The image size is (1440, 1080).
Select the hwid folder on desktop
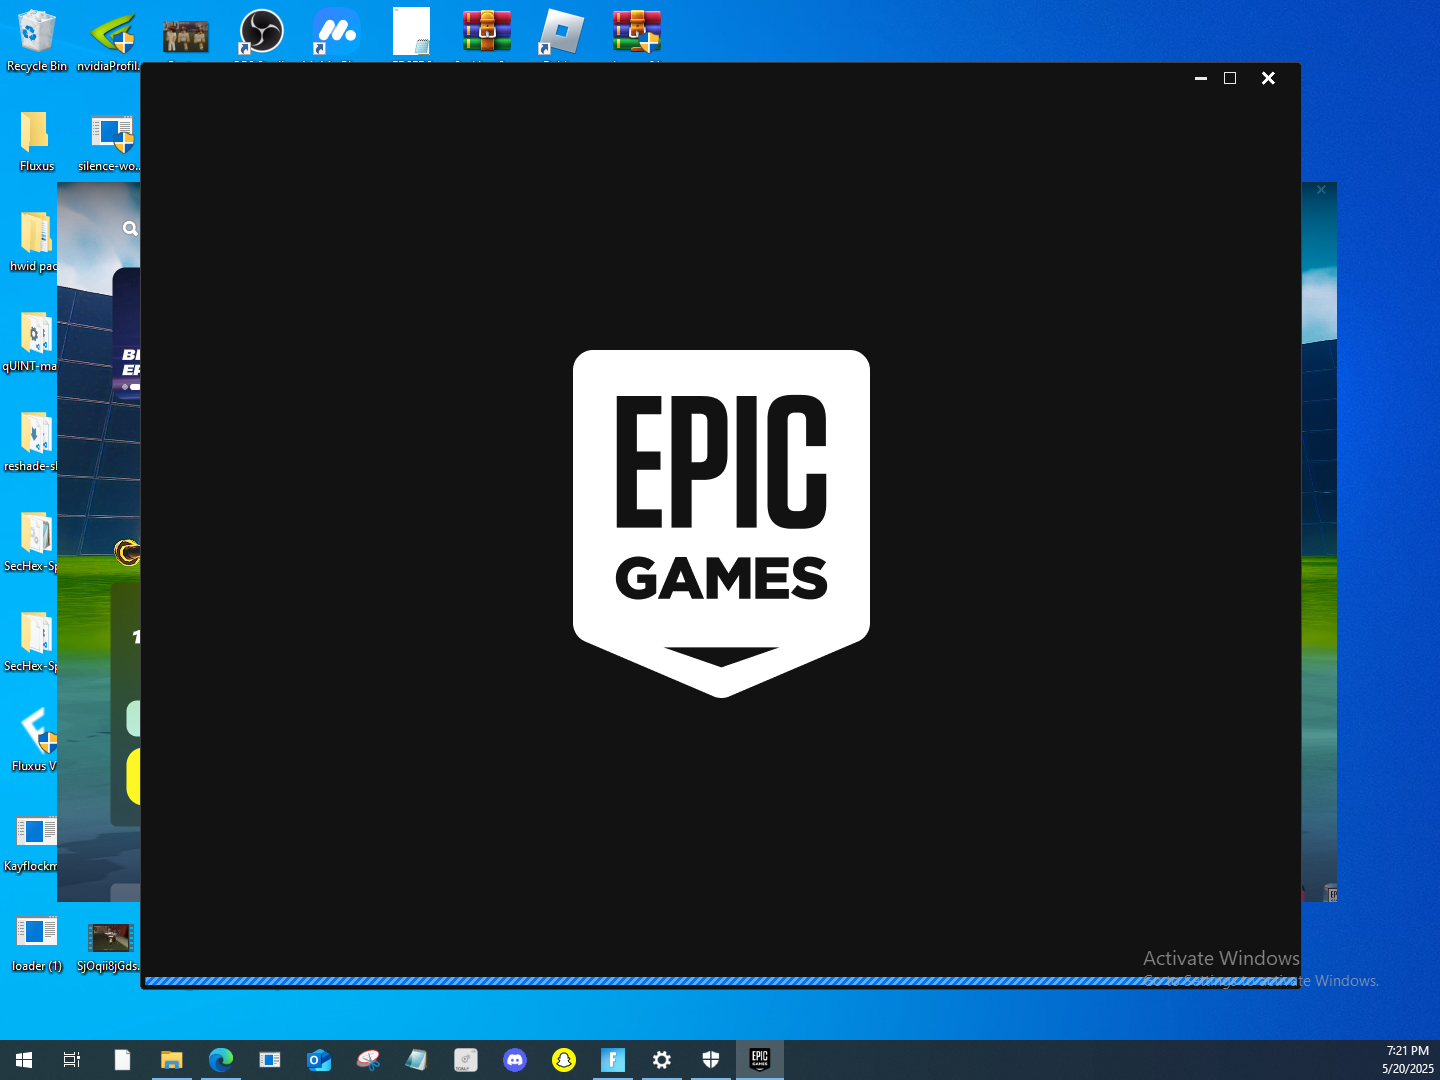click(x=34, y=241)
